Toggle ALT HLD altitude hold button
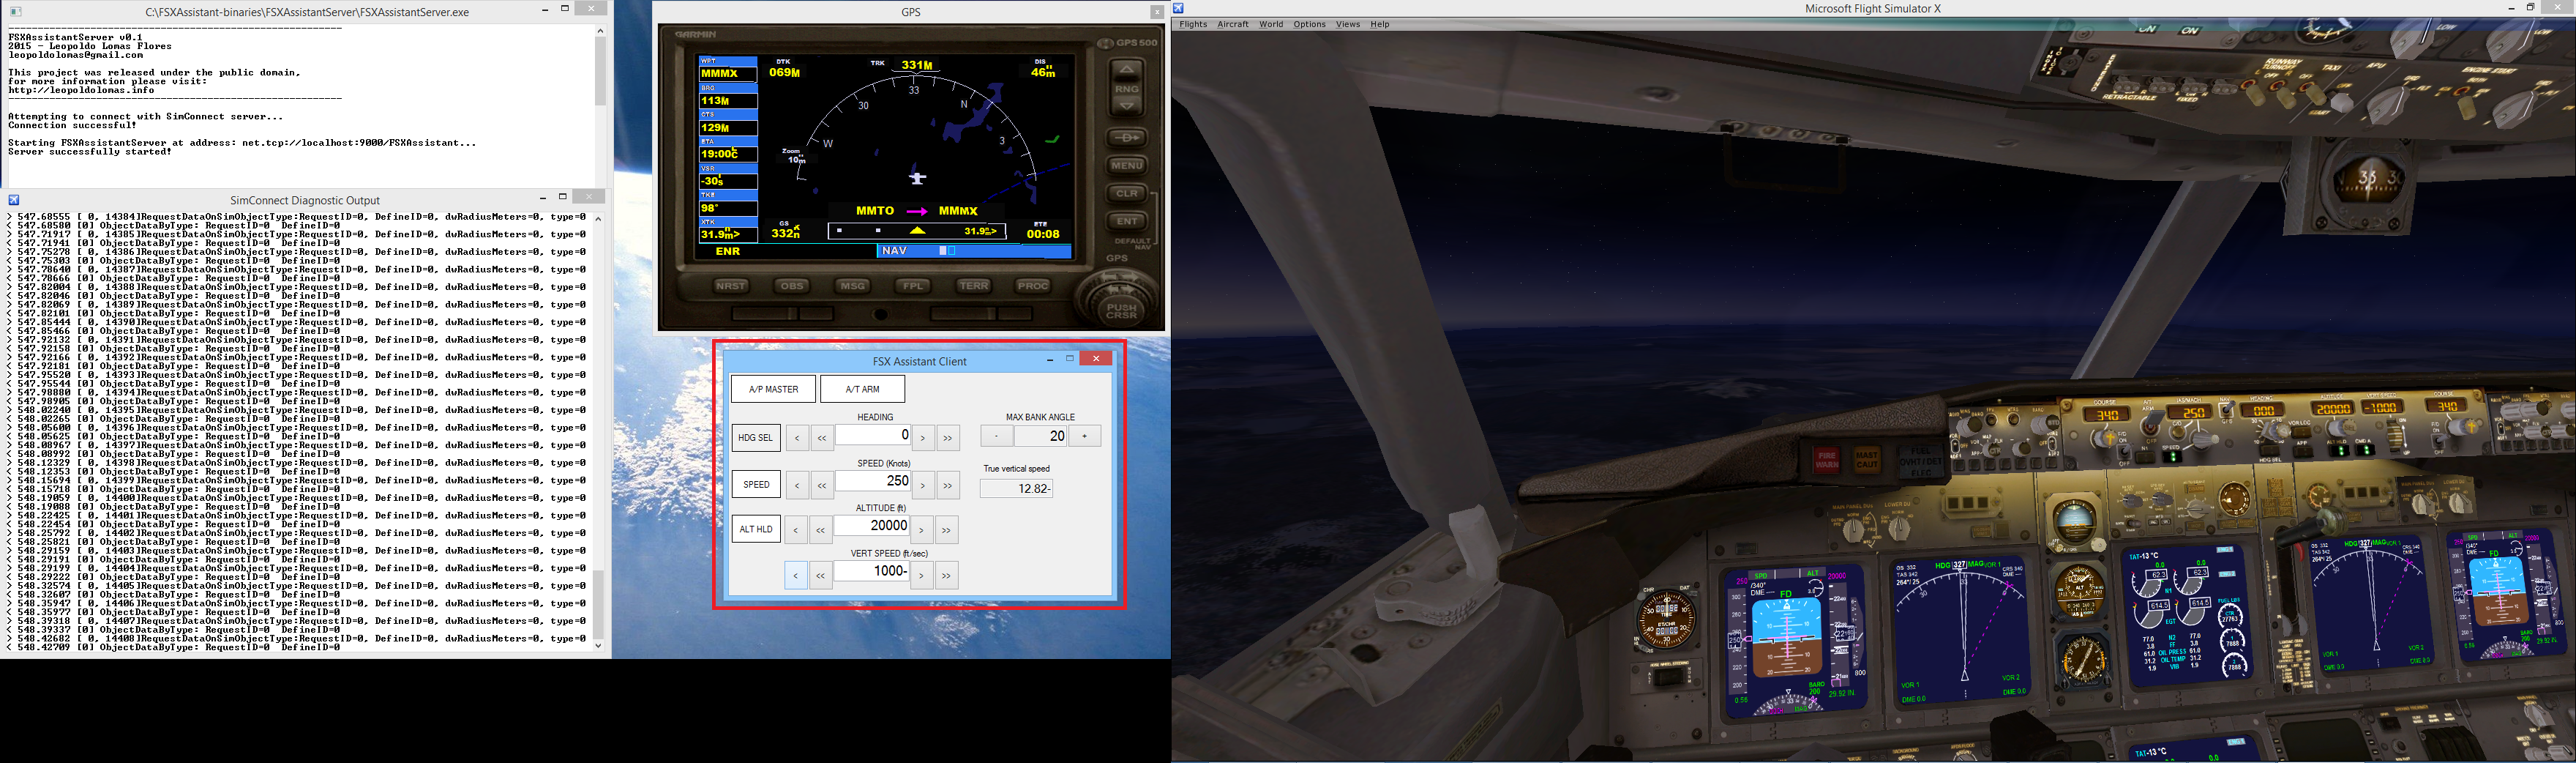The width and height of the screenshot is (2576, 763). (755, 529)
